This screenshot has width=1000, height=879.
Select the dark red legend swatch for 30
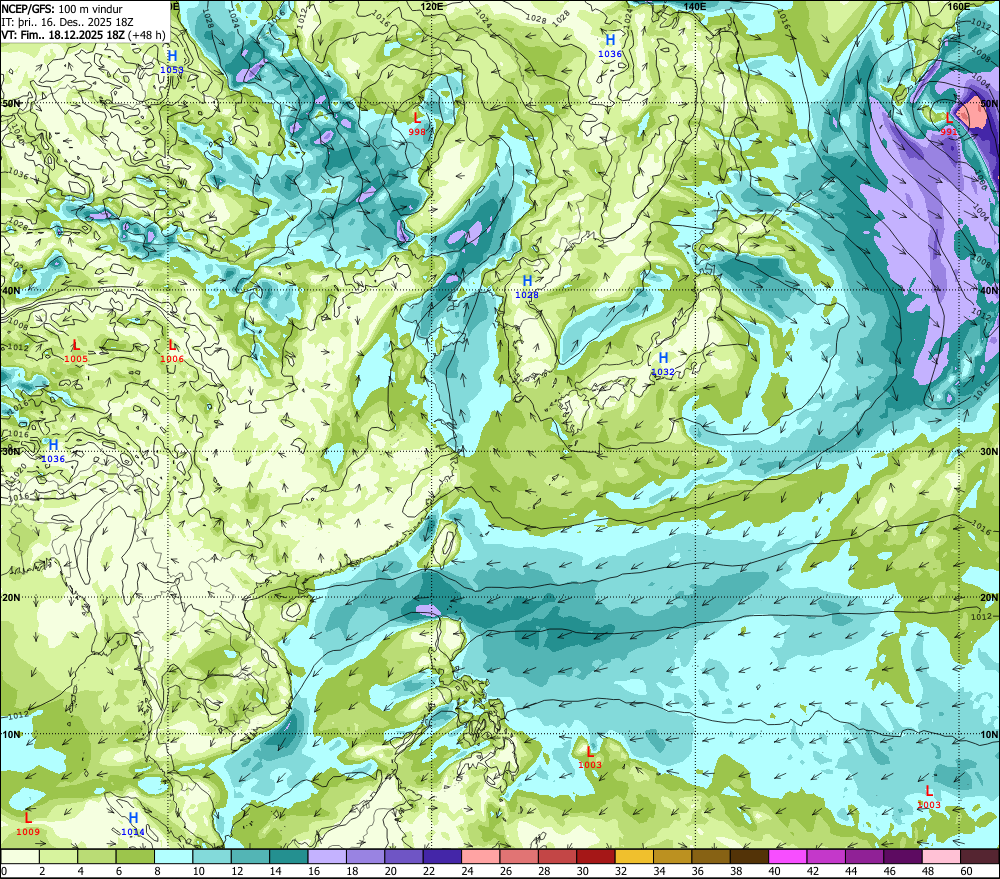pyautogui.click(x=596, y=856)
